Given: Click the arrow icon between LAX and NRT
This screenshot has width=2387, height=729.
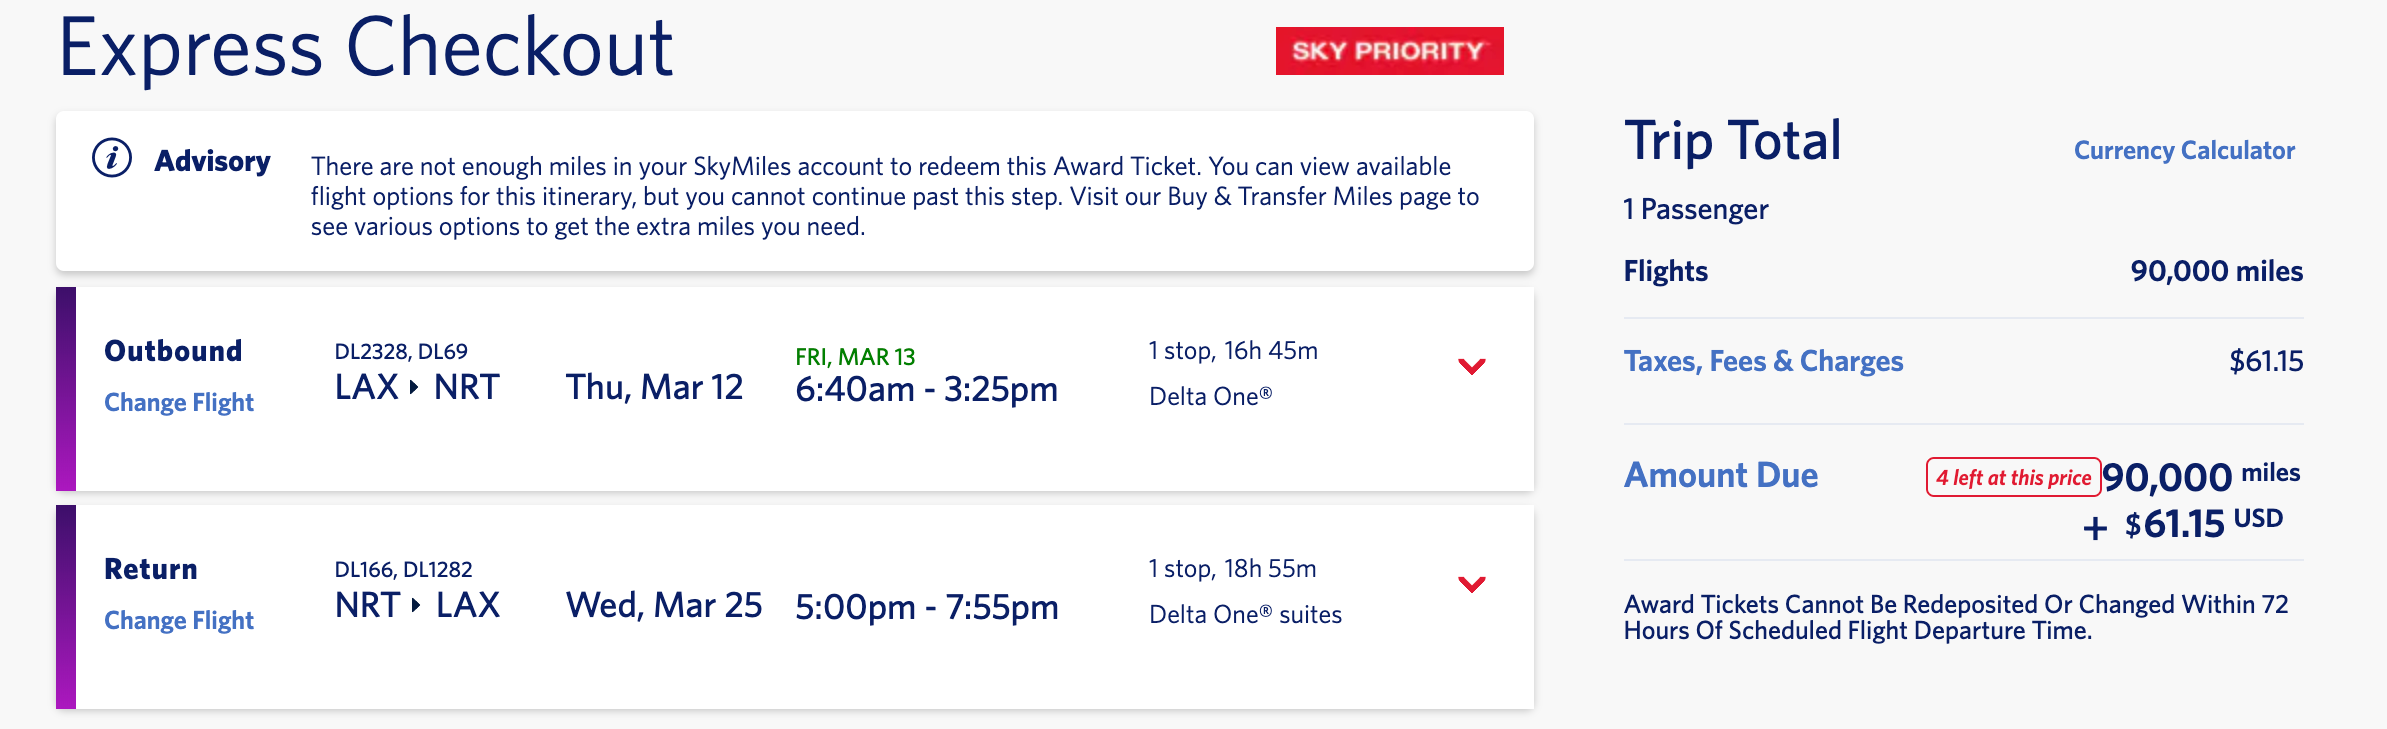Looking at the screenshot, I should click(x=414, y=387).
